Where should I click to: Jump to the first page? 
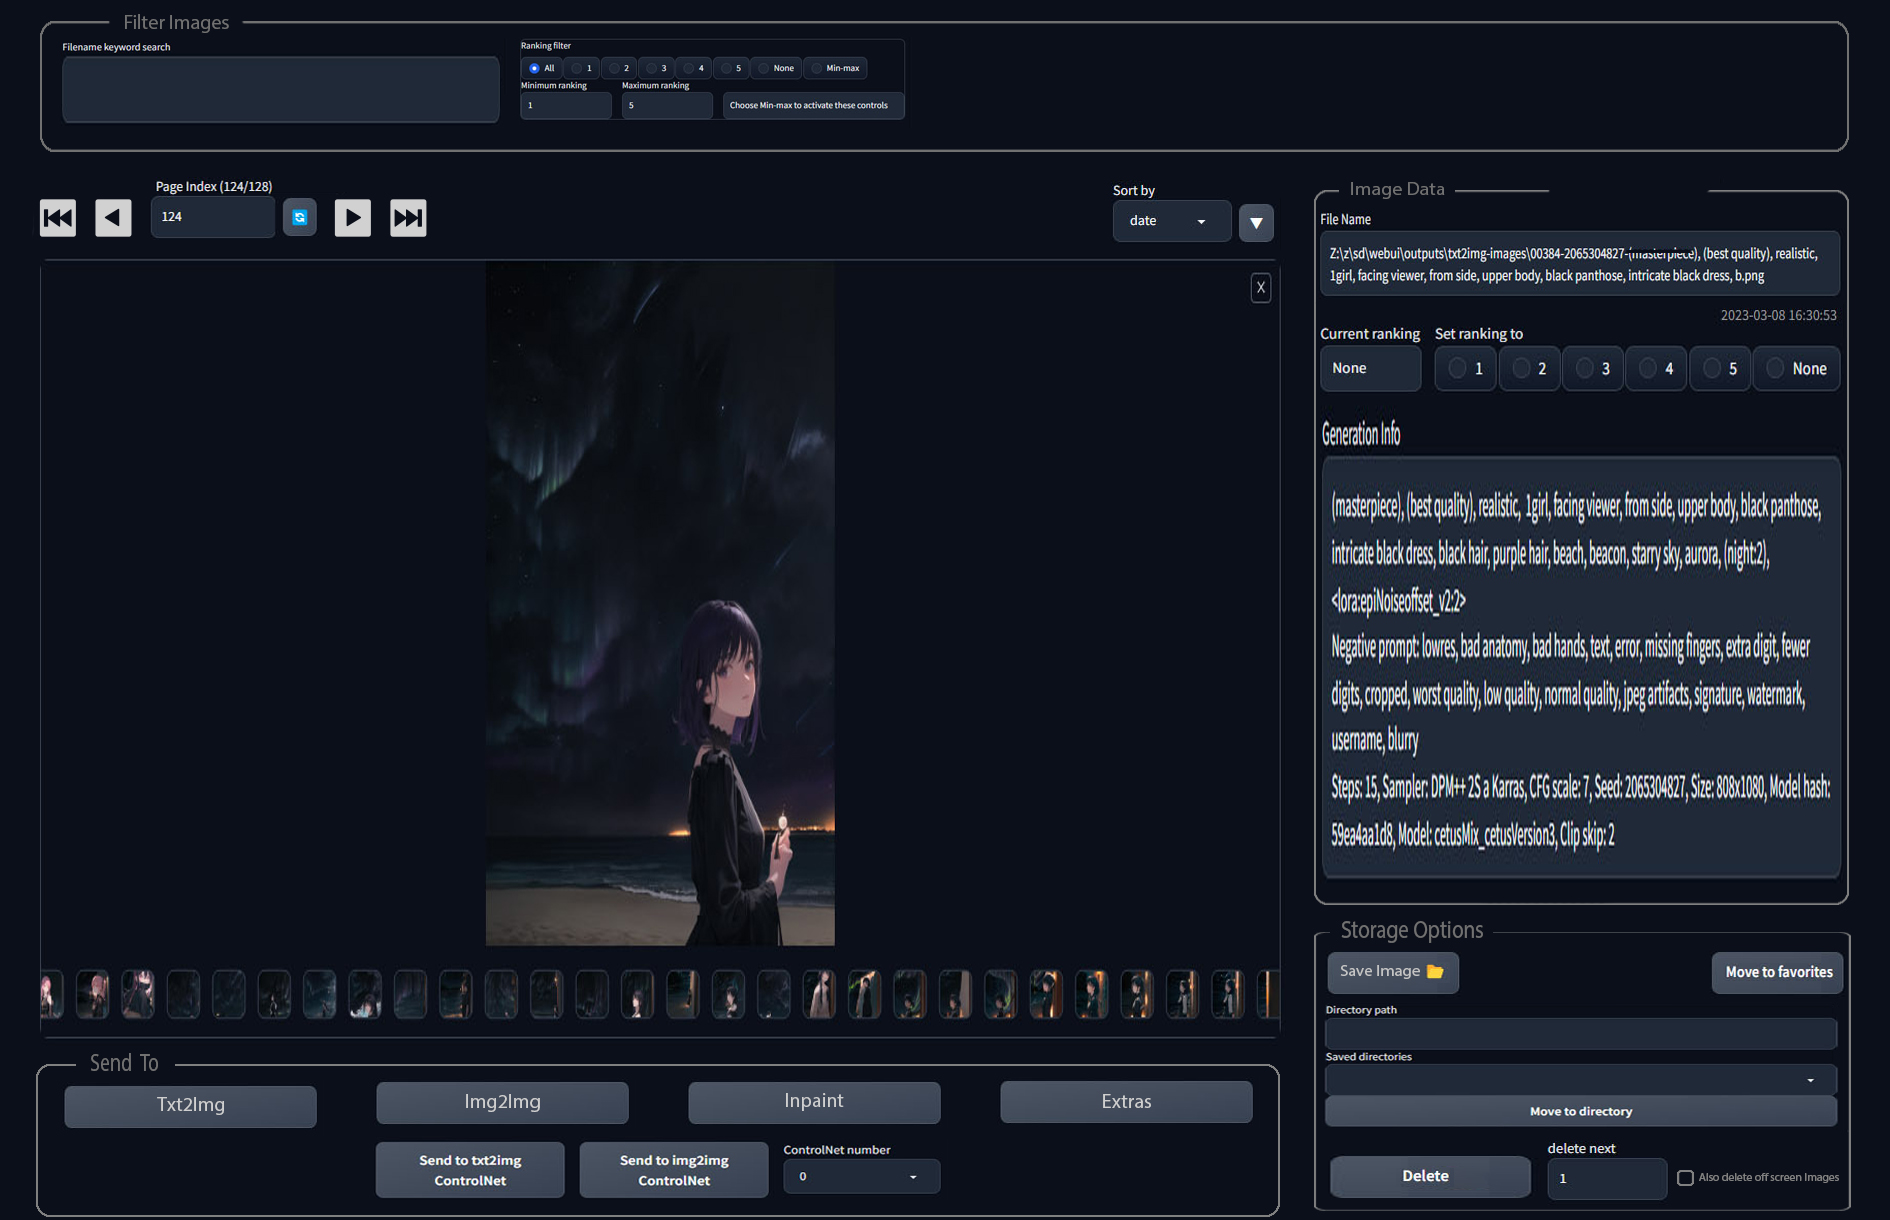(57, 217)
